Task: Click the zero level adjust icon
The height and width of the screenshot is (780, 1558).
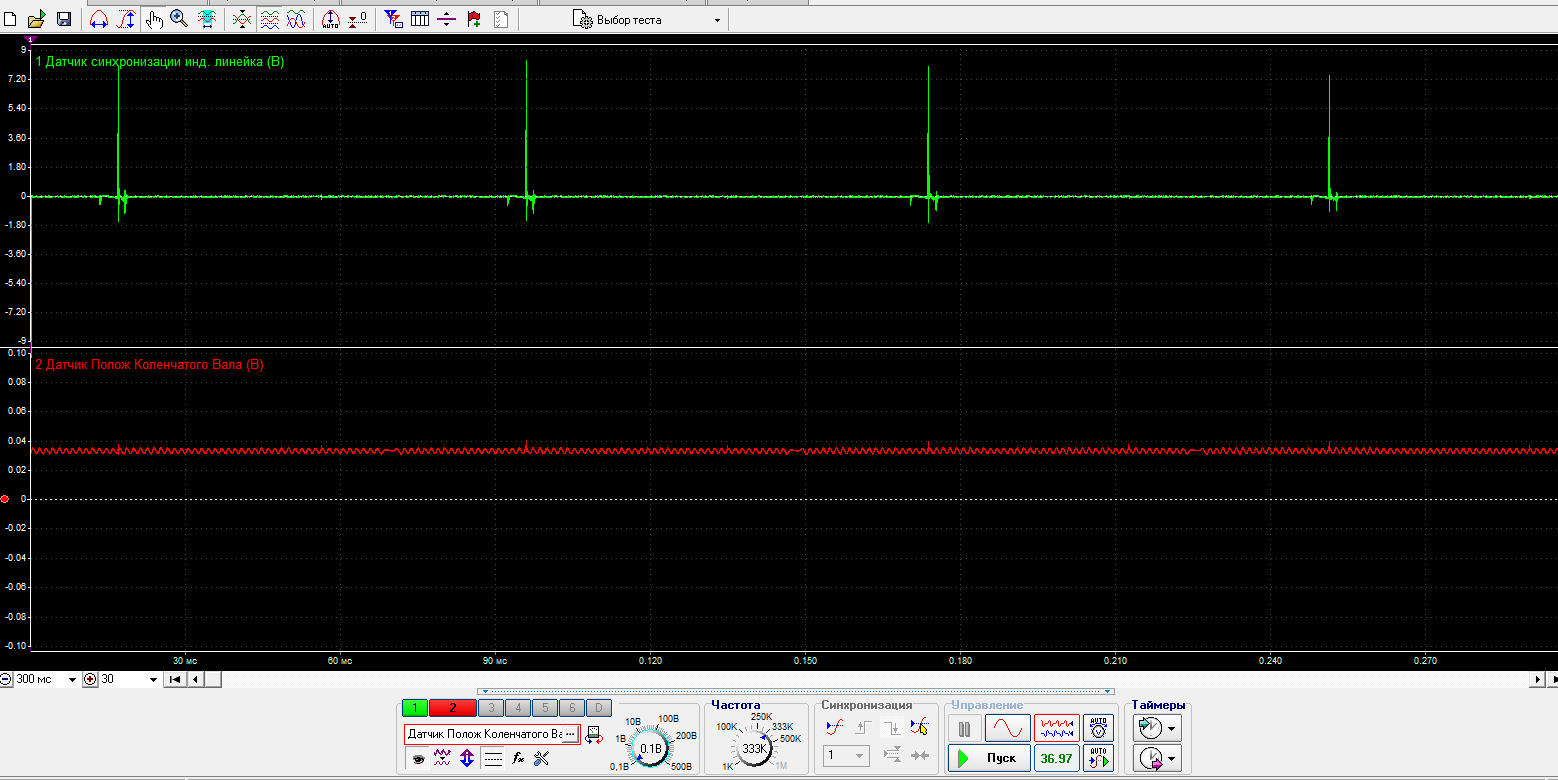Action: [x=357, y=20]
